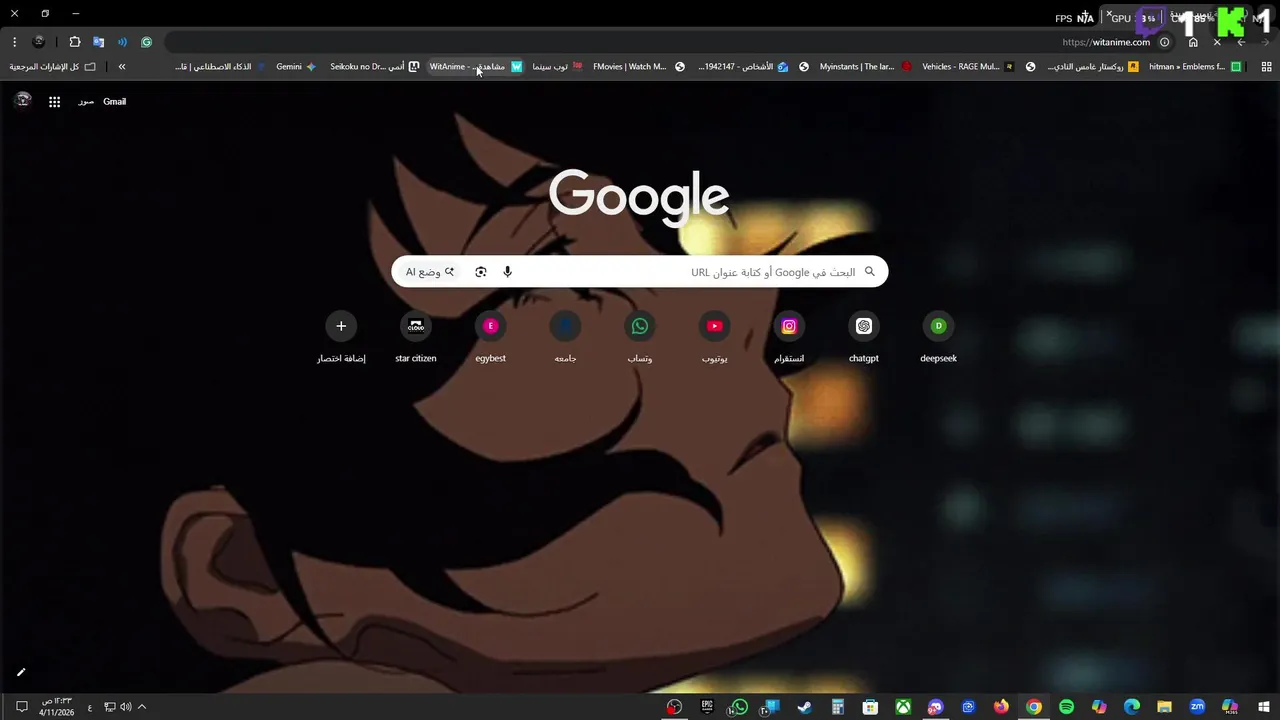Open the Extensions puzzle icon

(x=75, y=42)
